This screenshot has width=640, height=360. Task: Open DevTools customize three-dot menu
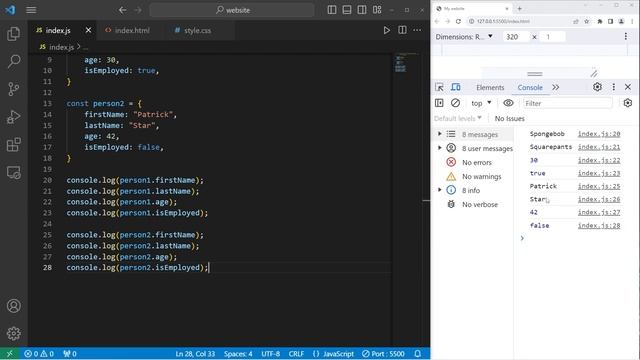613,87
